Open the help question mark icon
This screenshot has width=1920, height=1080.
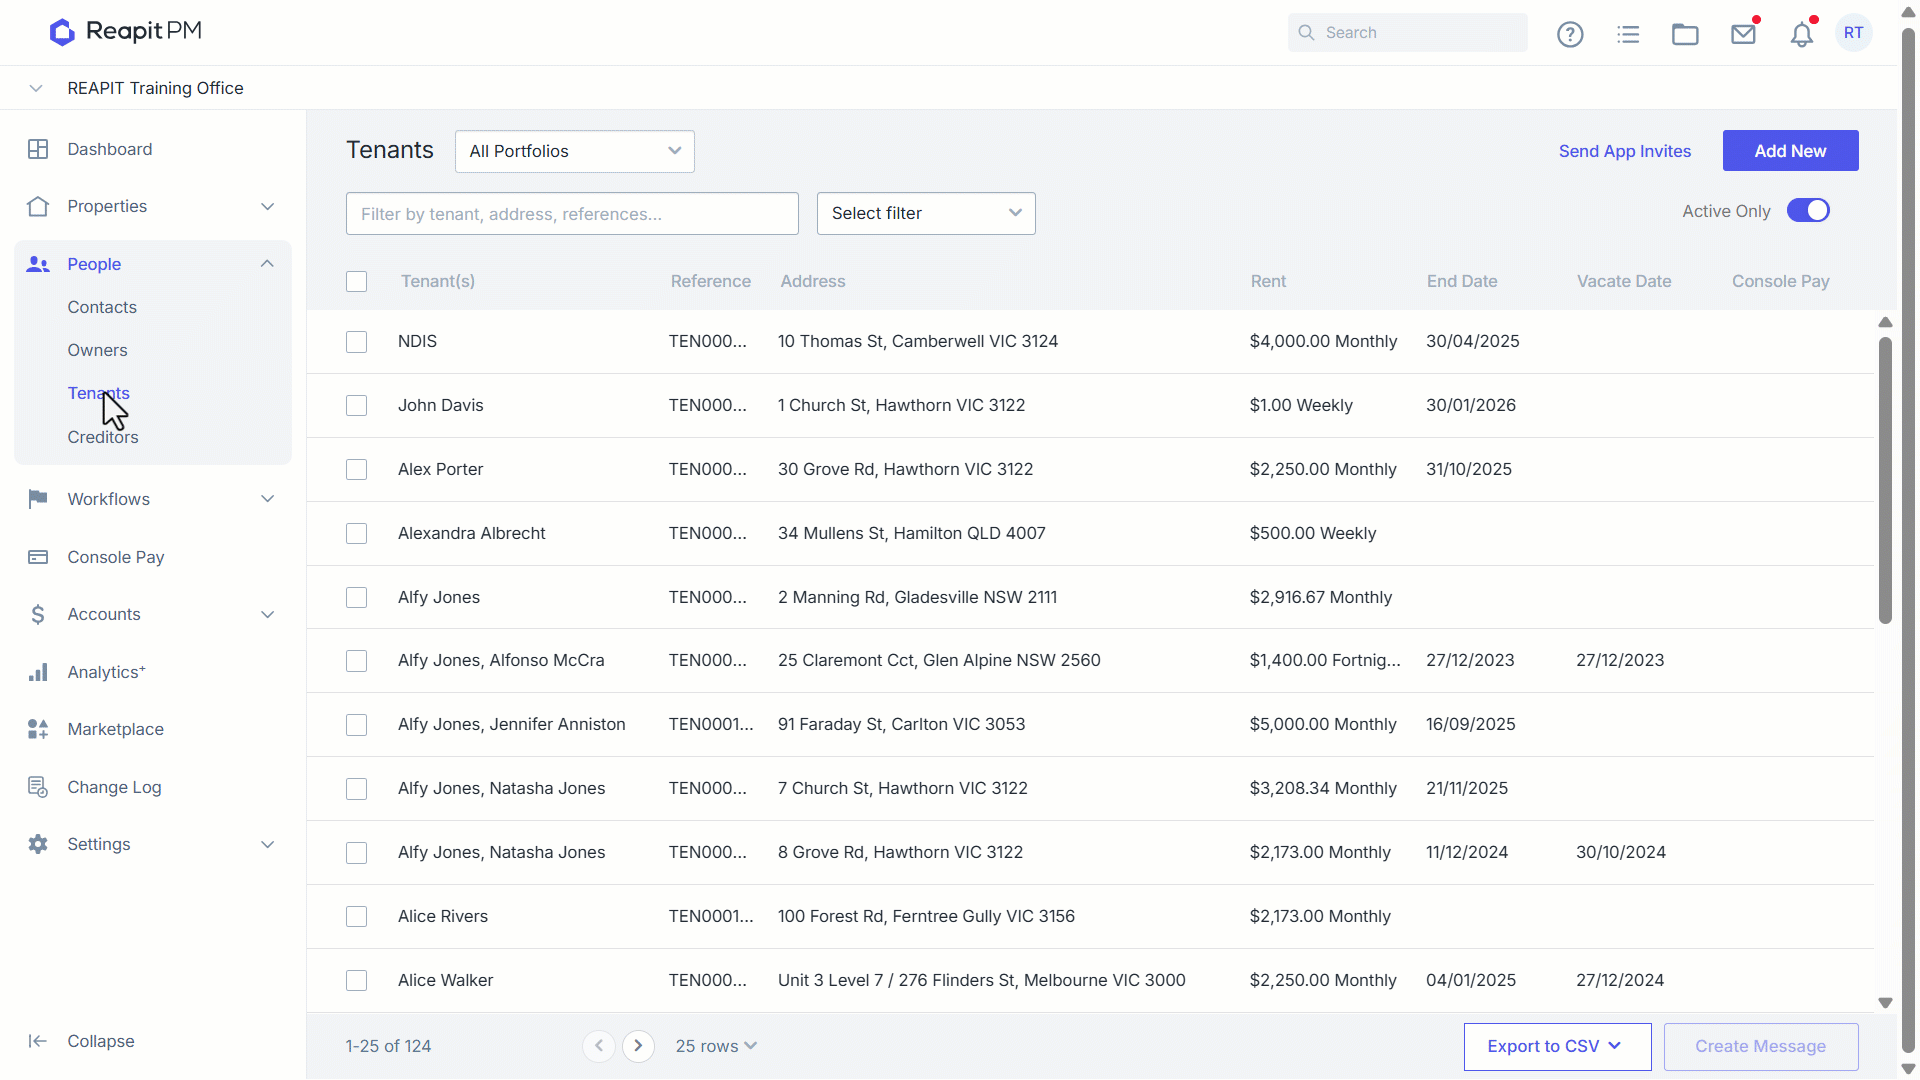click(1570, 34)
